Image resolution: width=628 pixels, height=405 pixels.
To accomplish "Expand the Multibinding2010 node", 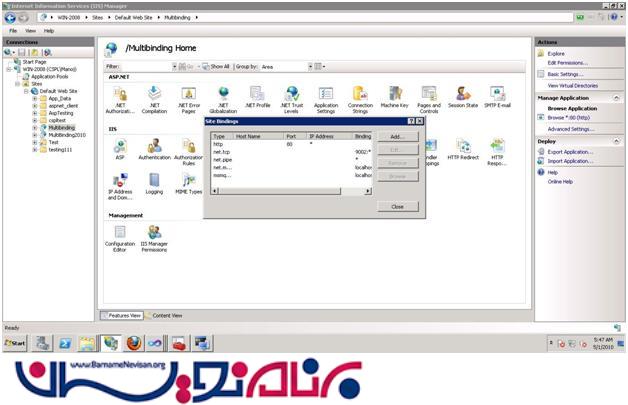I will coord(35,135).
